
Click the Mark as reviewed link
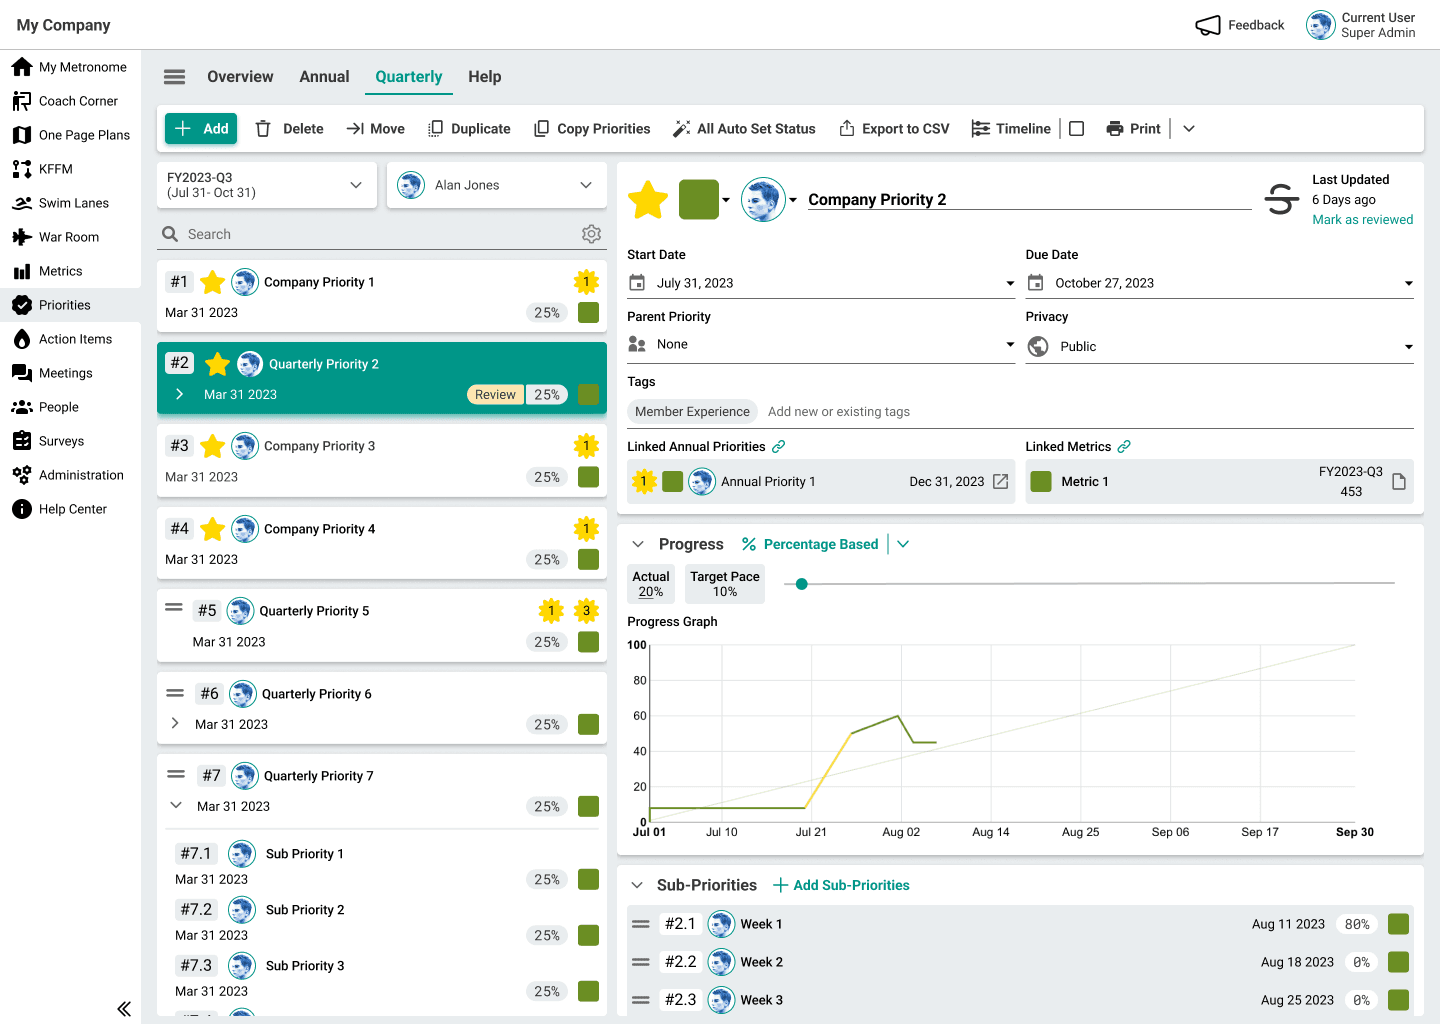[x=1363, y=219]
